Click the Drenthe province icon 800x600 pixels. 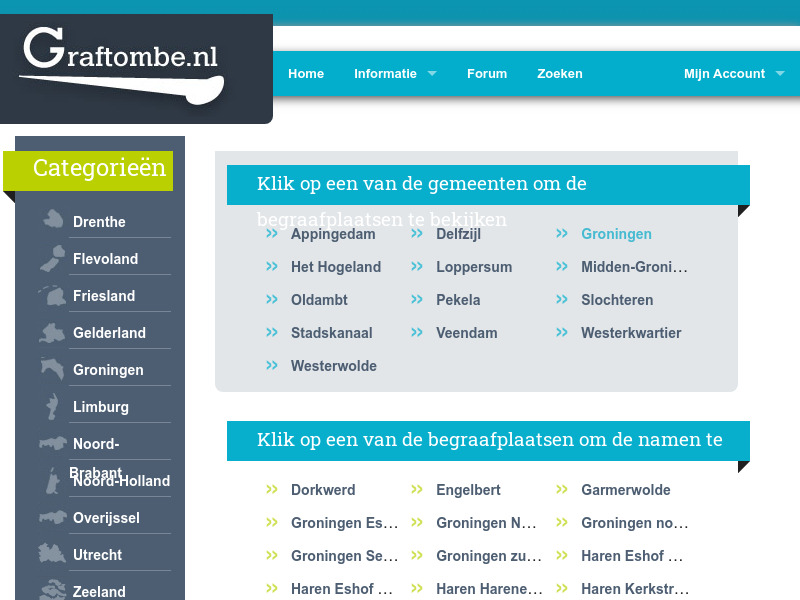click(52, 219)
